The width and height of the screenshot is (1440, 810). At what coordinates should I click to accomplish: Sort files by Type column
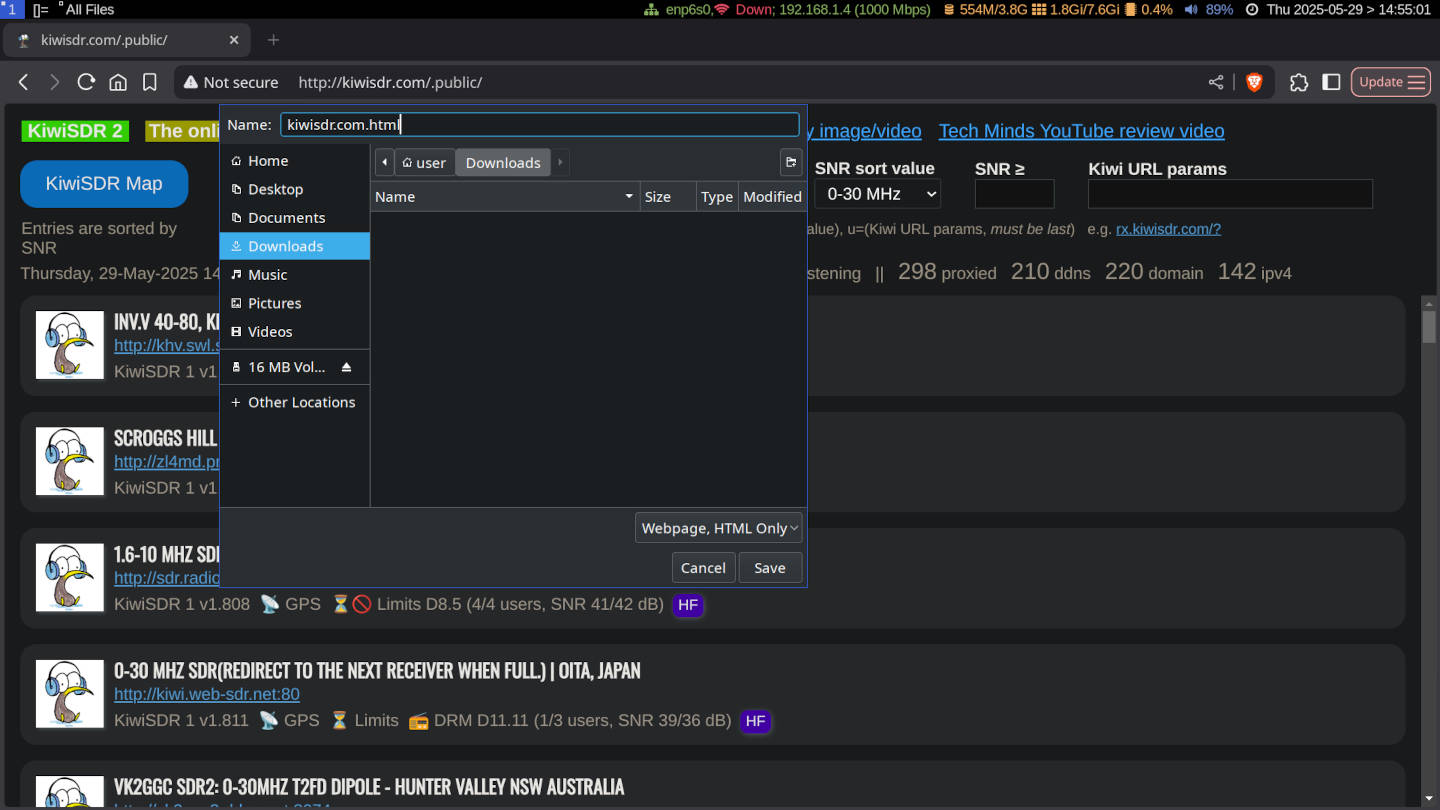(717, 197)
